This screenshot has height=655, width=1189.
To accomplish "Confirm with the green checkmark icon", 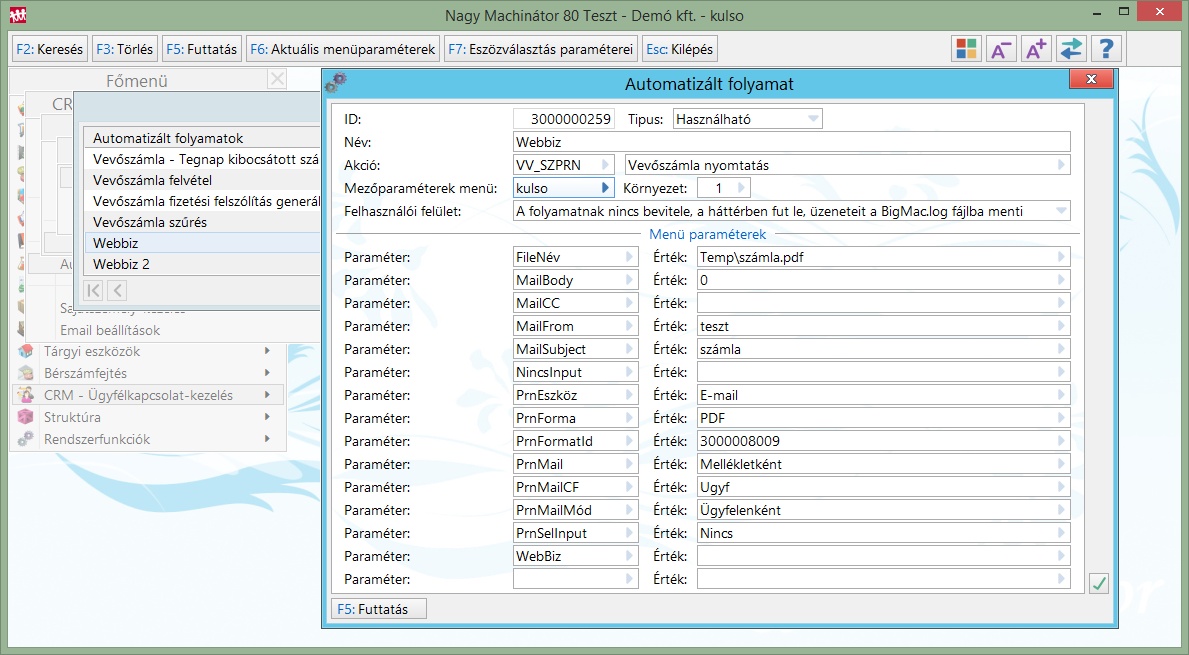I will point(1099,583).
